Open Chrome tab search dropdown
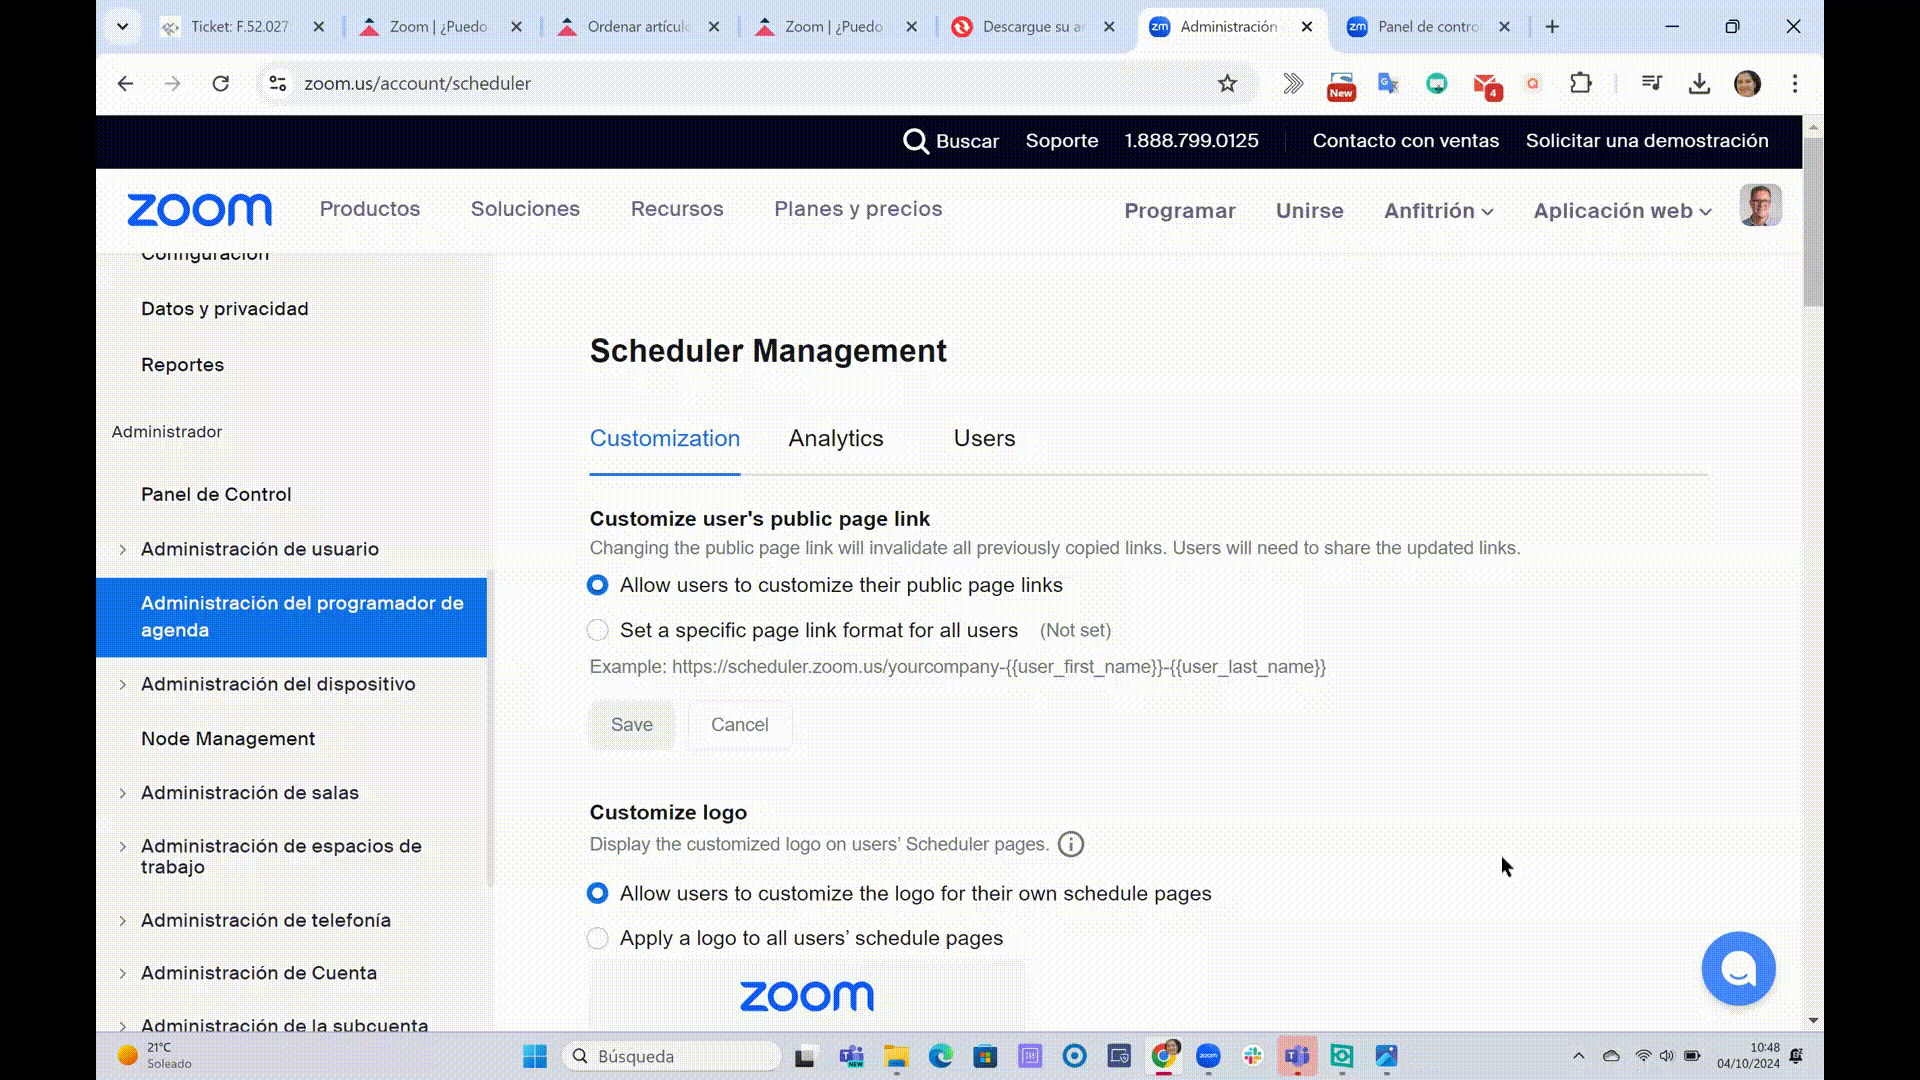1920x1080 pixels. pyautogui.click(x=122, y=27)
